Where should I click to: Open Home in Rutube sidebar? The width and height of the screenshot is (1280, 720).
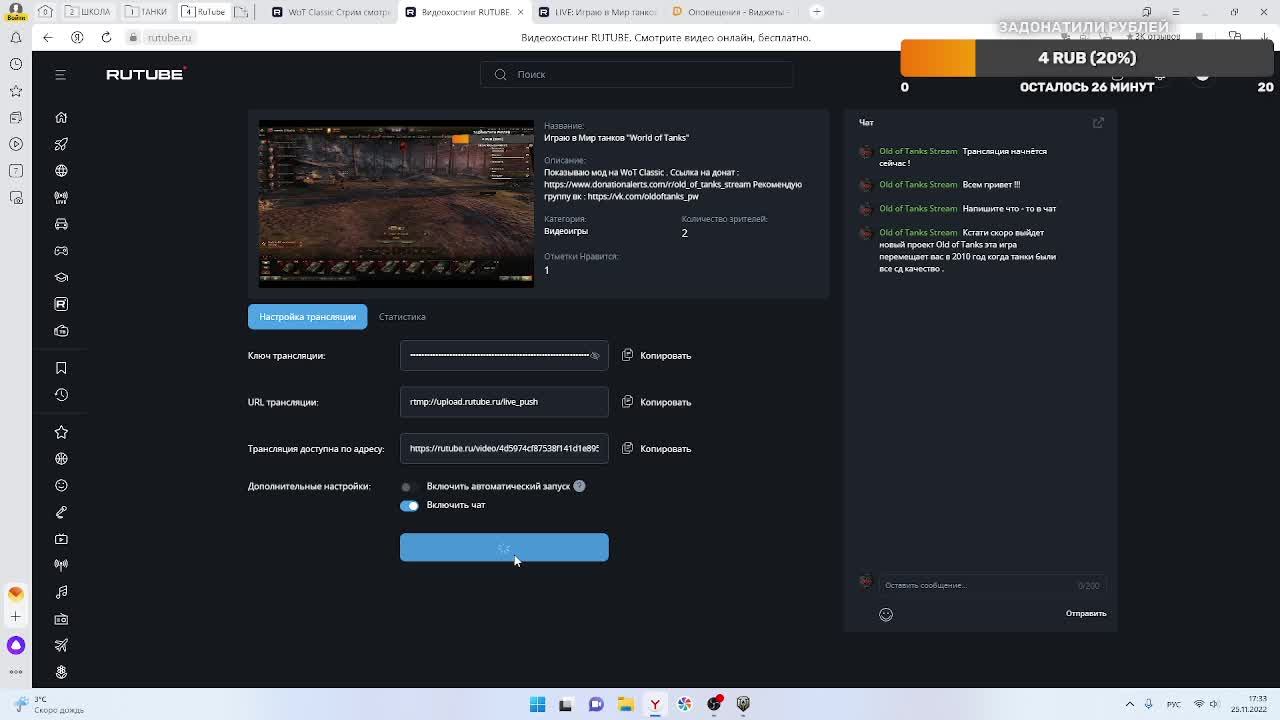coord(61,117)
